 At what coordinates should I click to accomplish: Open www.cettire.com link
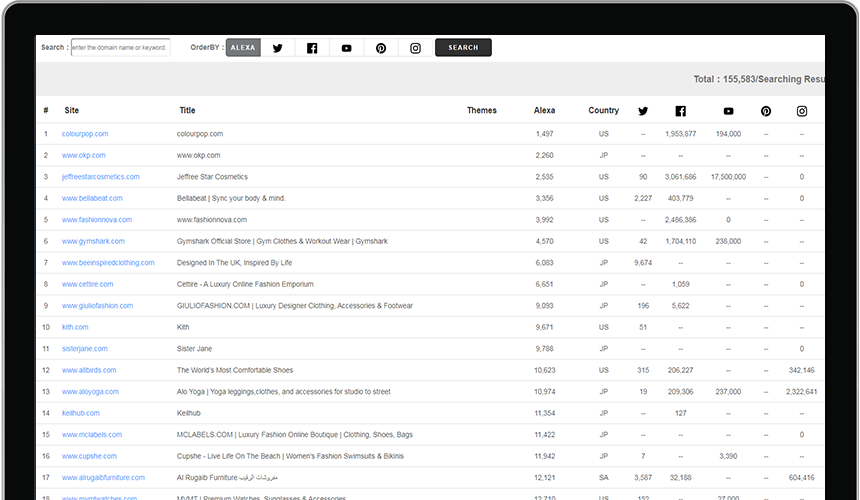pos(87,284)
